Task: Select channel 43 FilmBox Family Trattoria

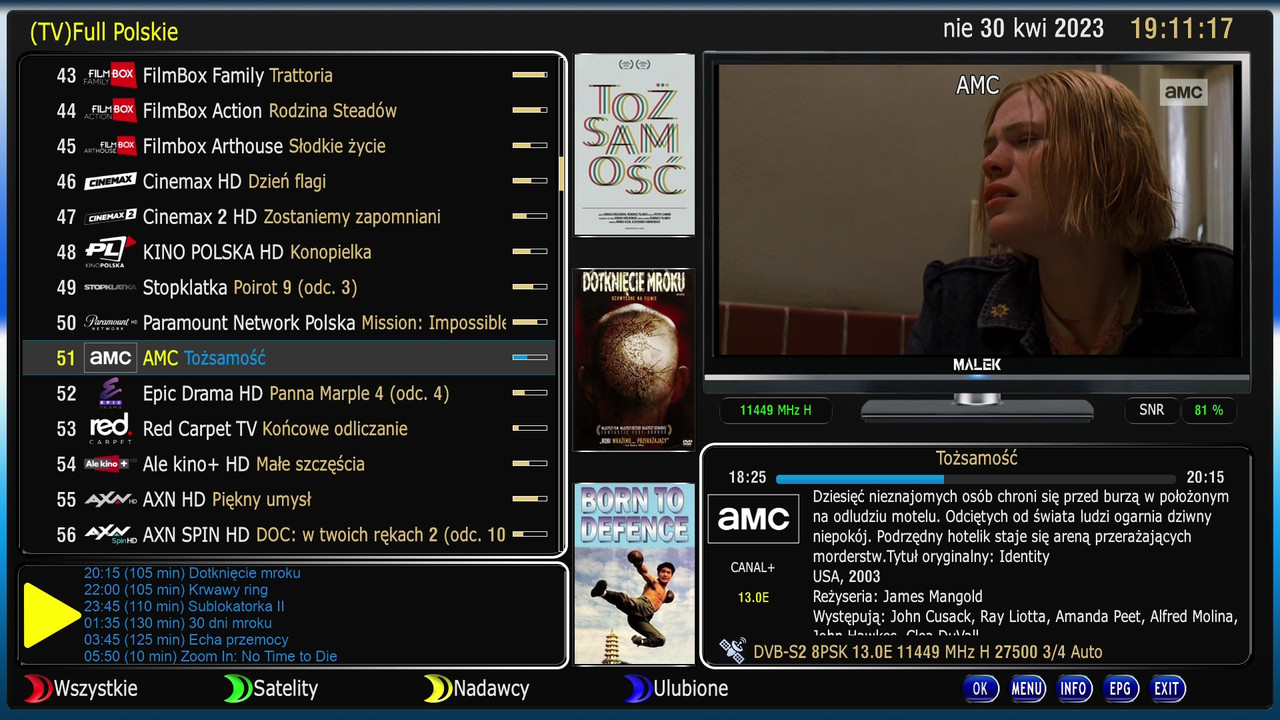Action: tap(289, 75)
